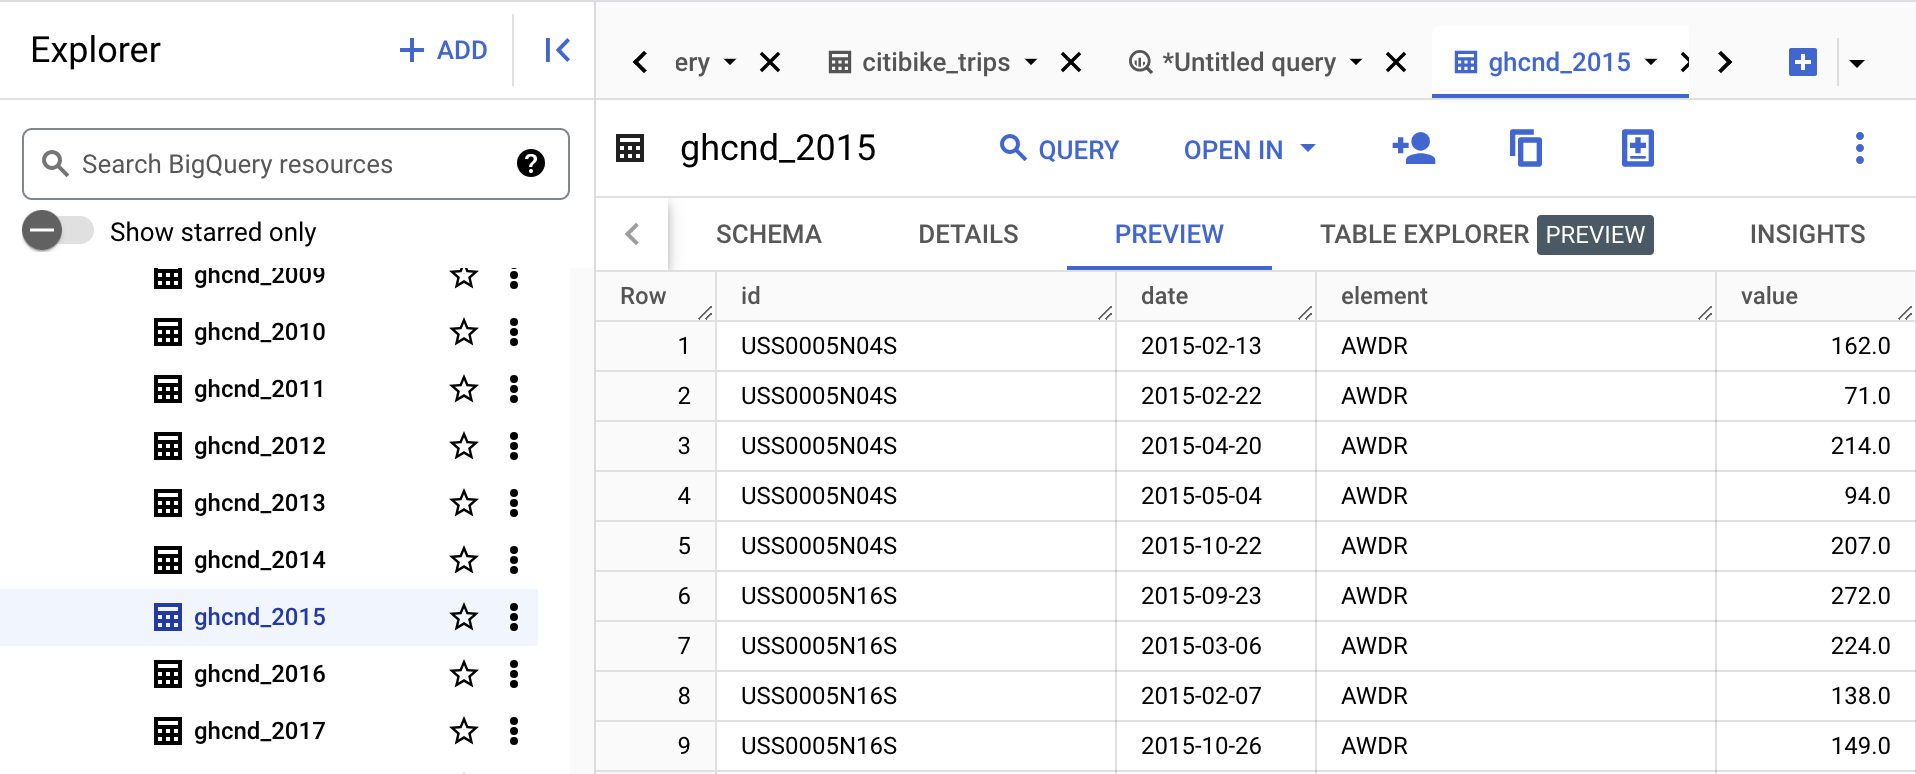Star the ghcnd_2013 table

pos(464,503)
